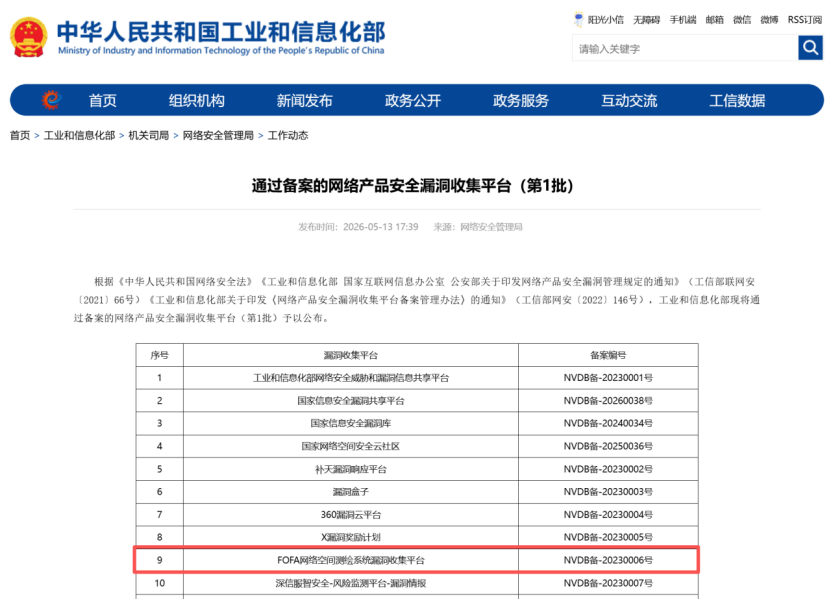
Task: Open the 工信数据 navigation menu
Action: [x=737, y=100]
